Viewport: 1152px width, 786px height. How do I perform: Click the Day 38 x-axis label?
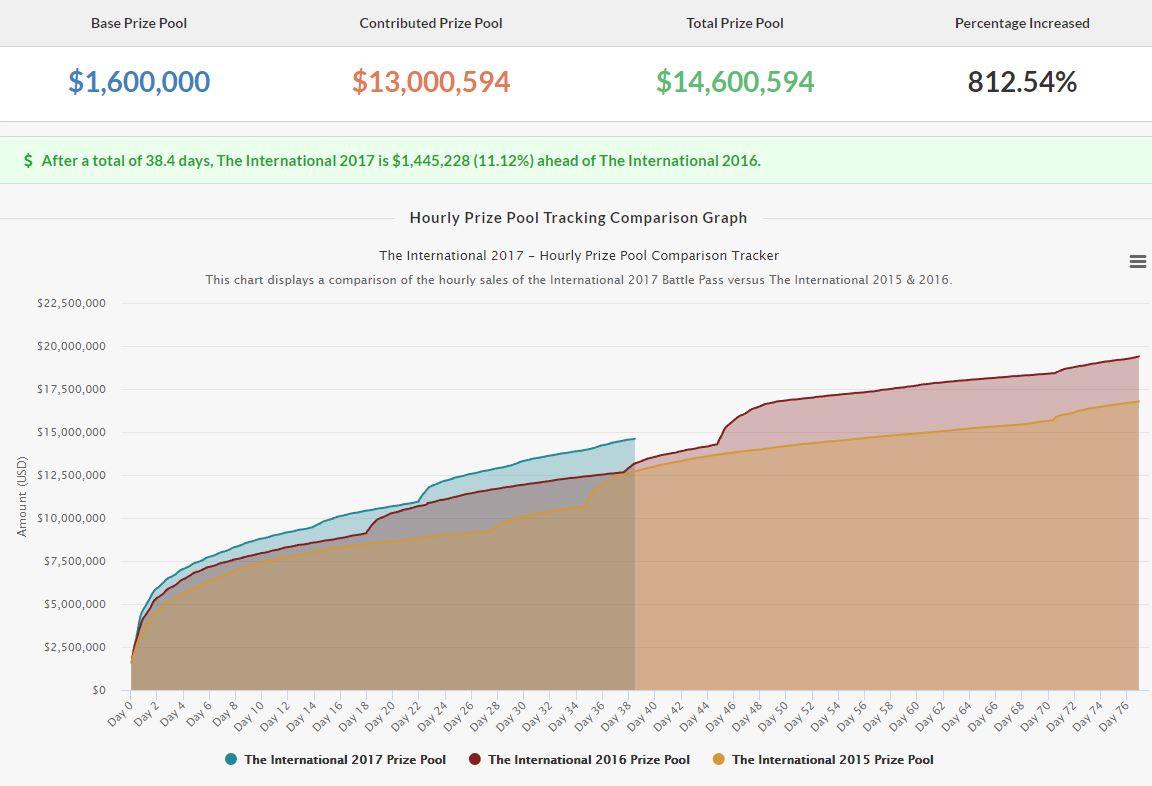point(620,710)
